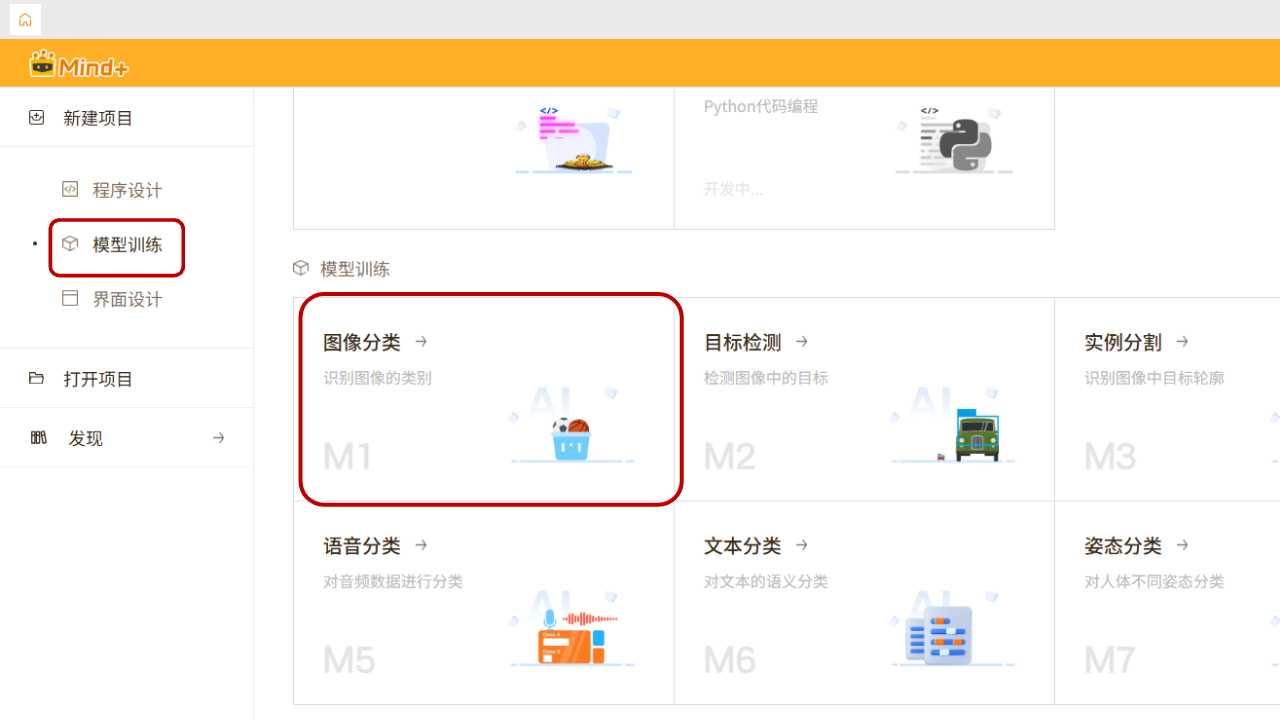This screenshot has width=1280, height=720.
Task: Select 程序设计 in the sidebar
Action: click(x=127, y=190)
